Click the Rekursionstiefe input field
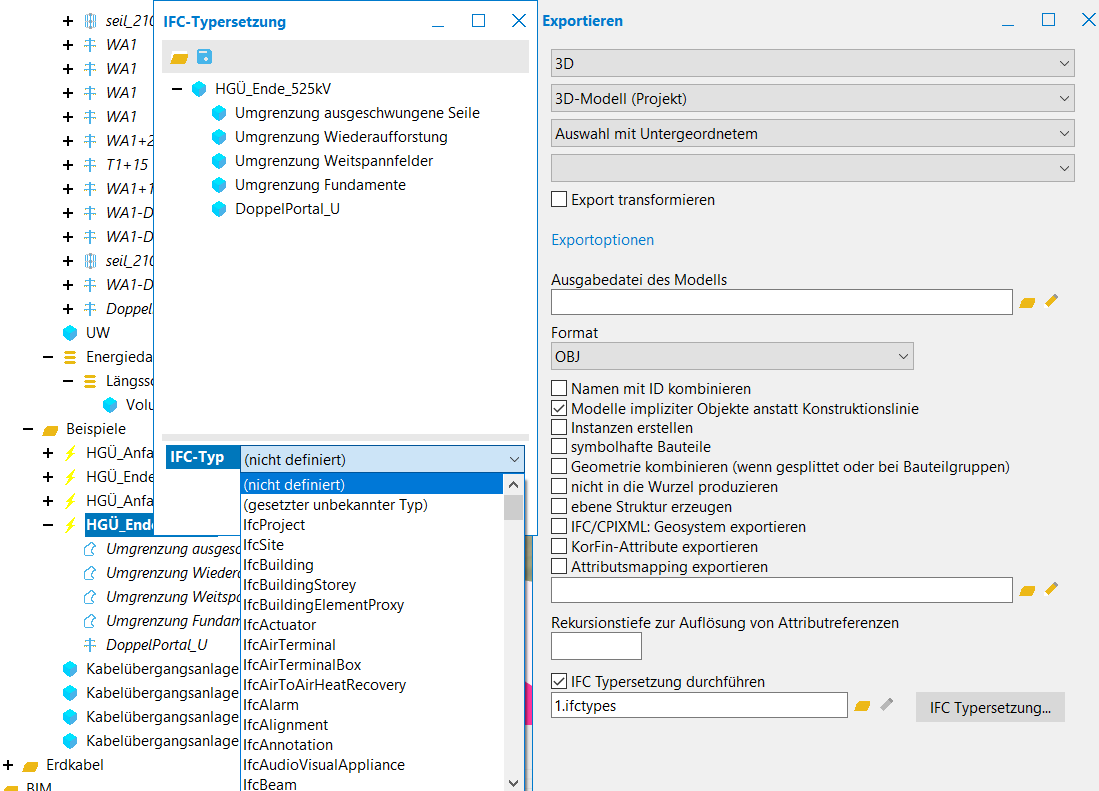This screenshot has width=1099, height=791. pyautogui.click(x=596, y=646)
